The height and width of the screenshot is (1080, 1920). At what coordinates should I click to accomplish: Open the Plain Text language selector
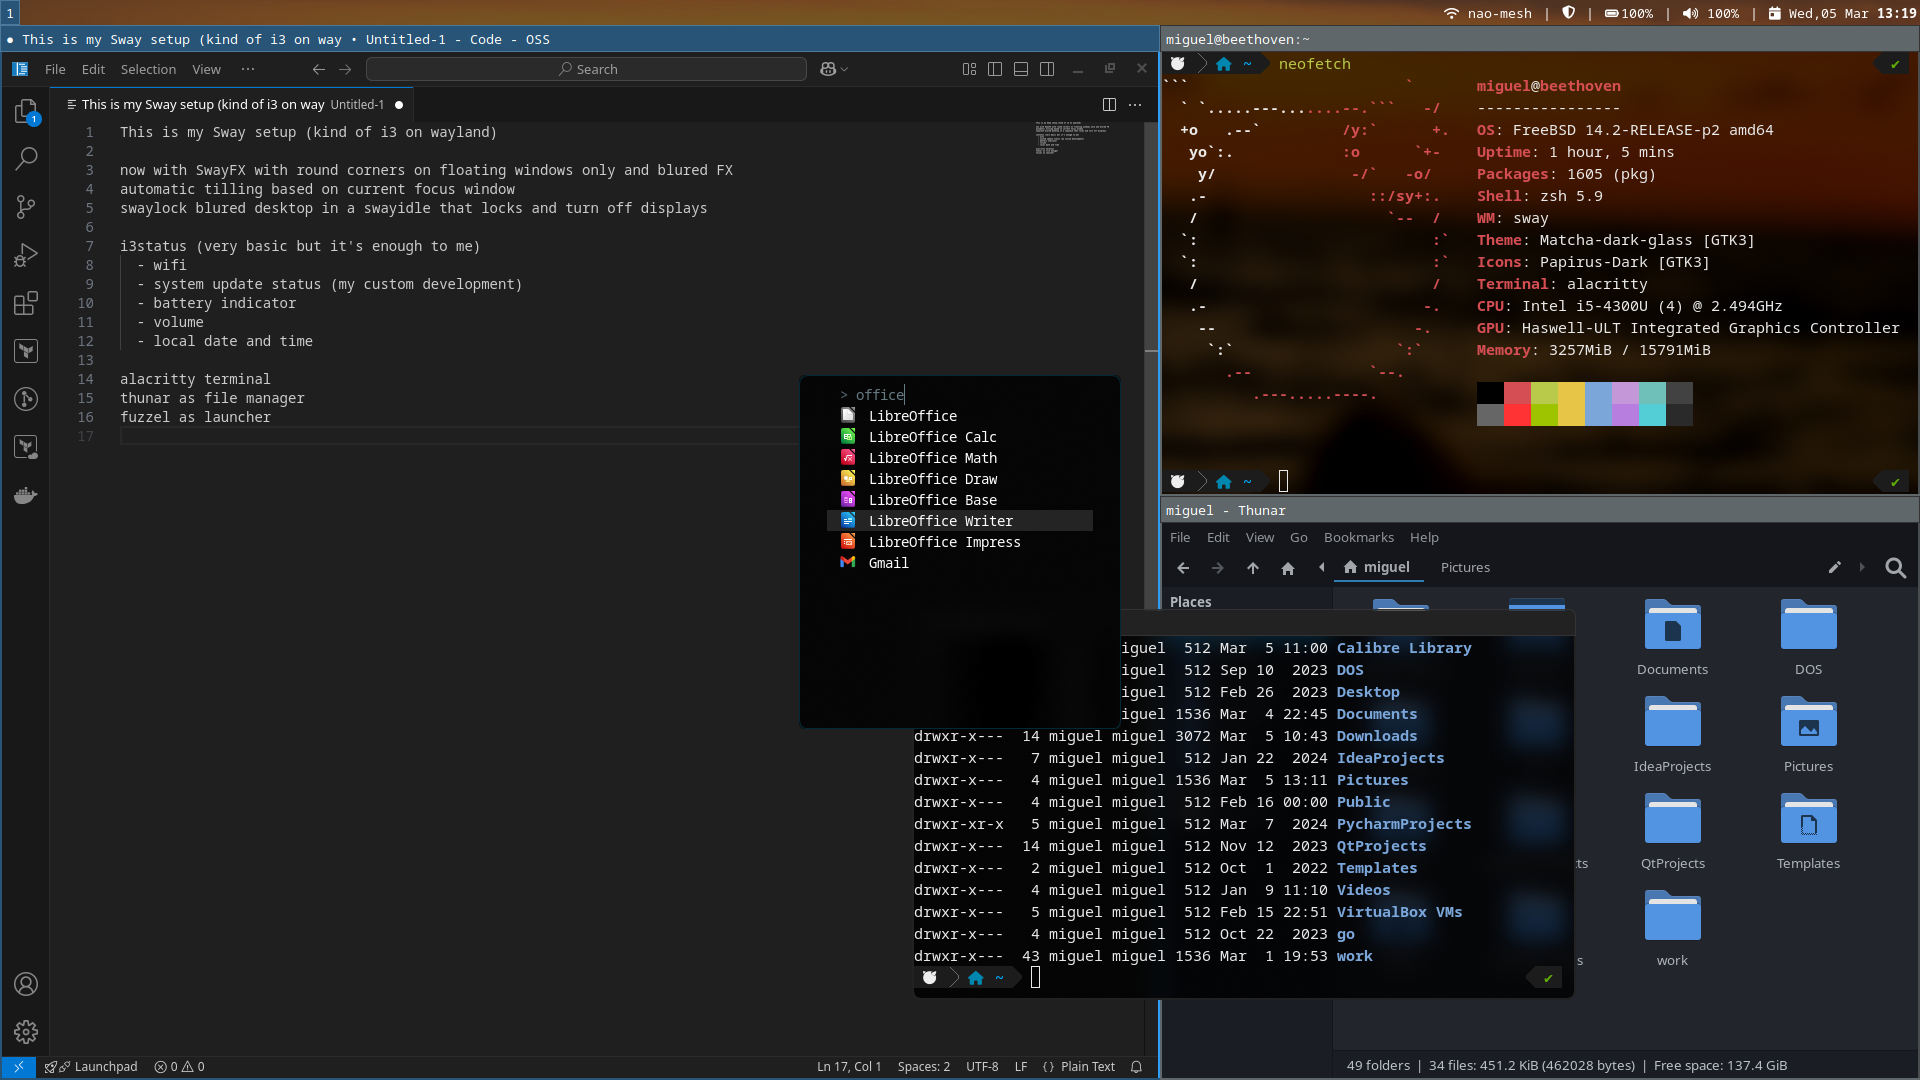pos(1087,1066)
